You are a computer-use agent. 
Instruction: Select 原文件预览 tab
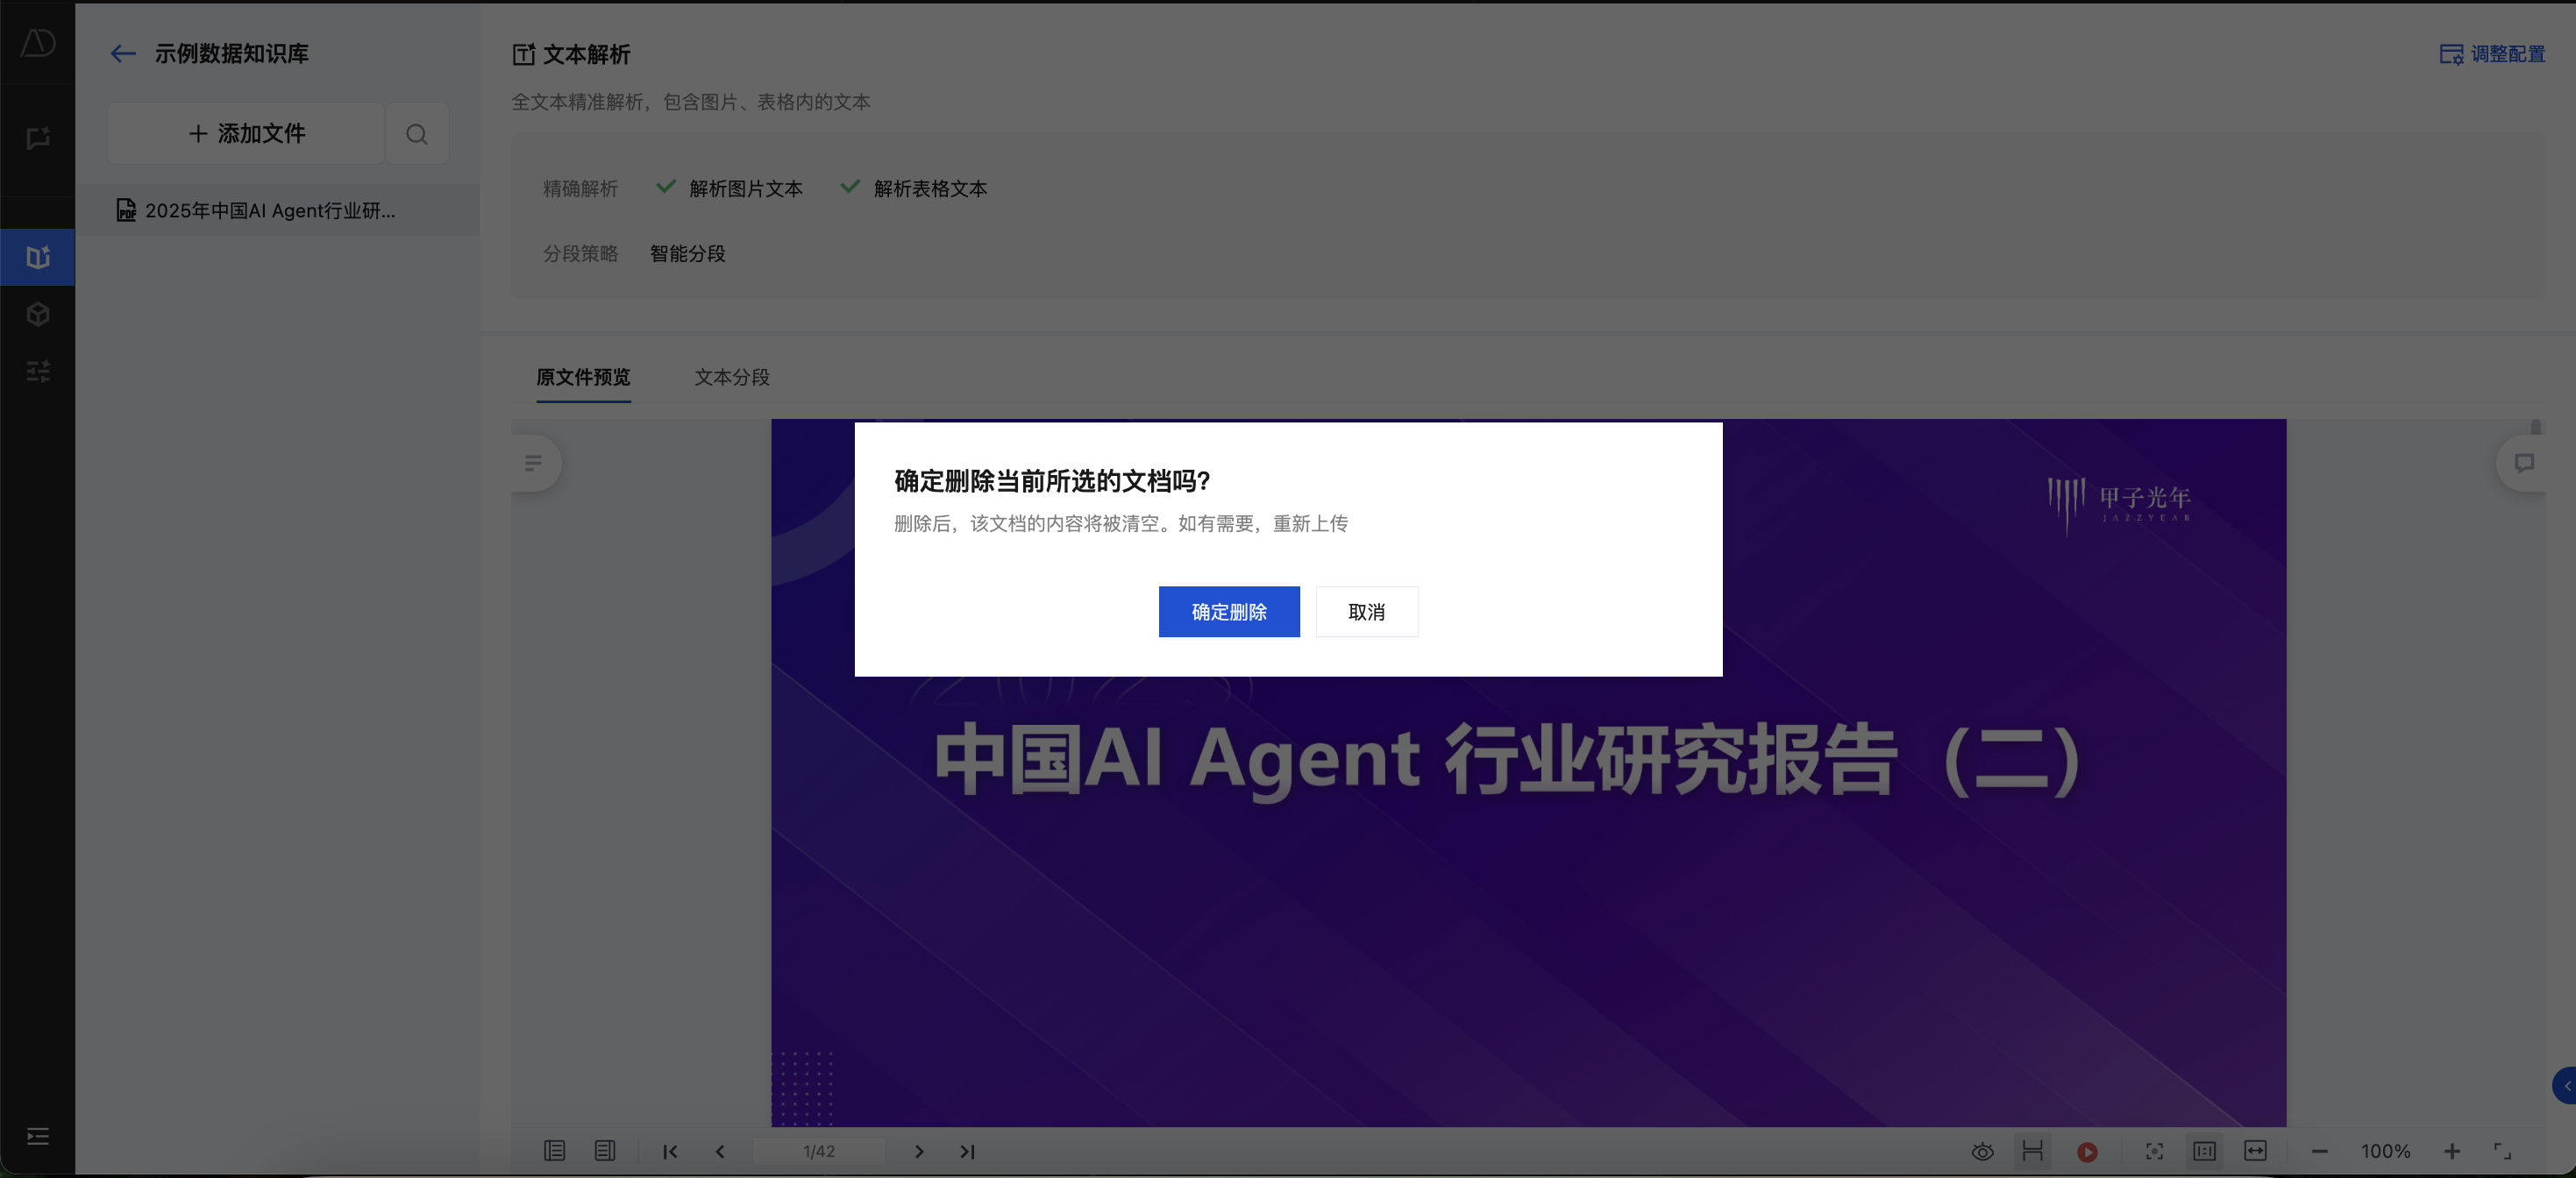tap(583, 377)
